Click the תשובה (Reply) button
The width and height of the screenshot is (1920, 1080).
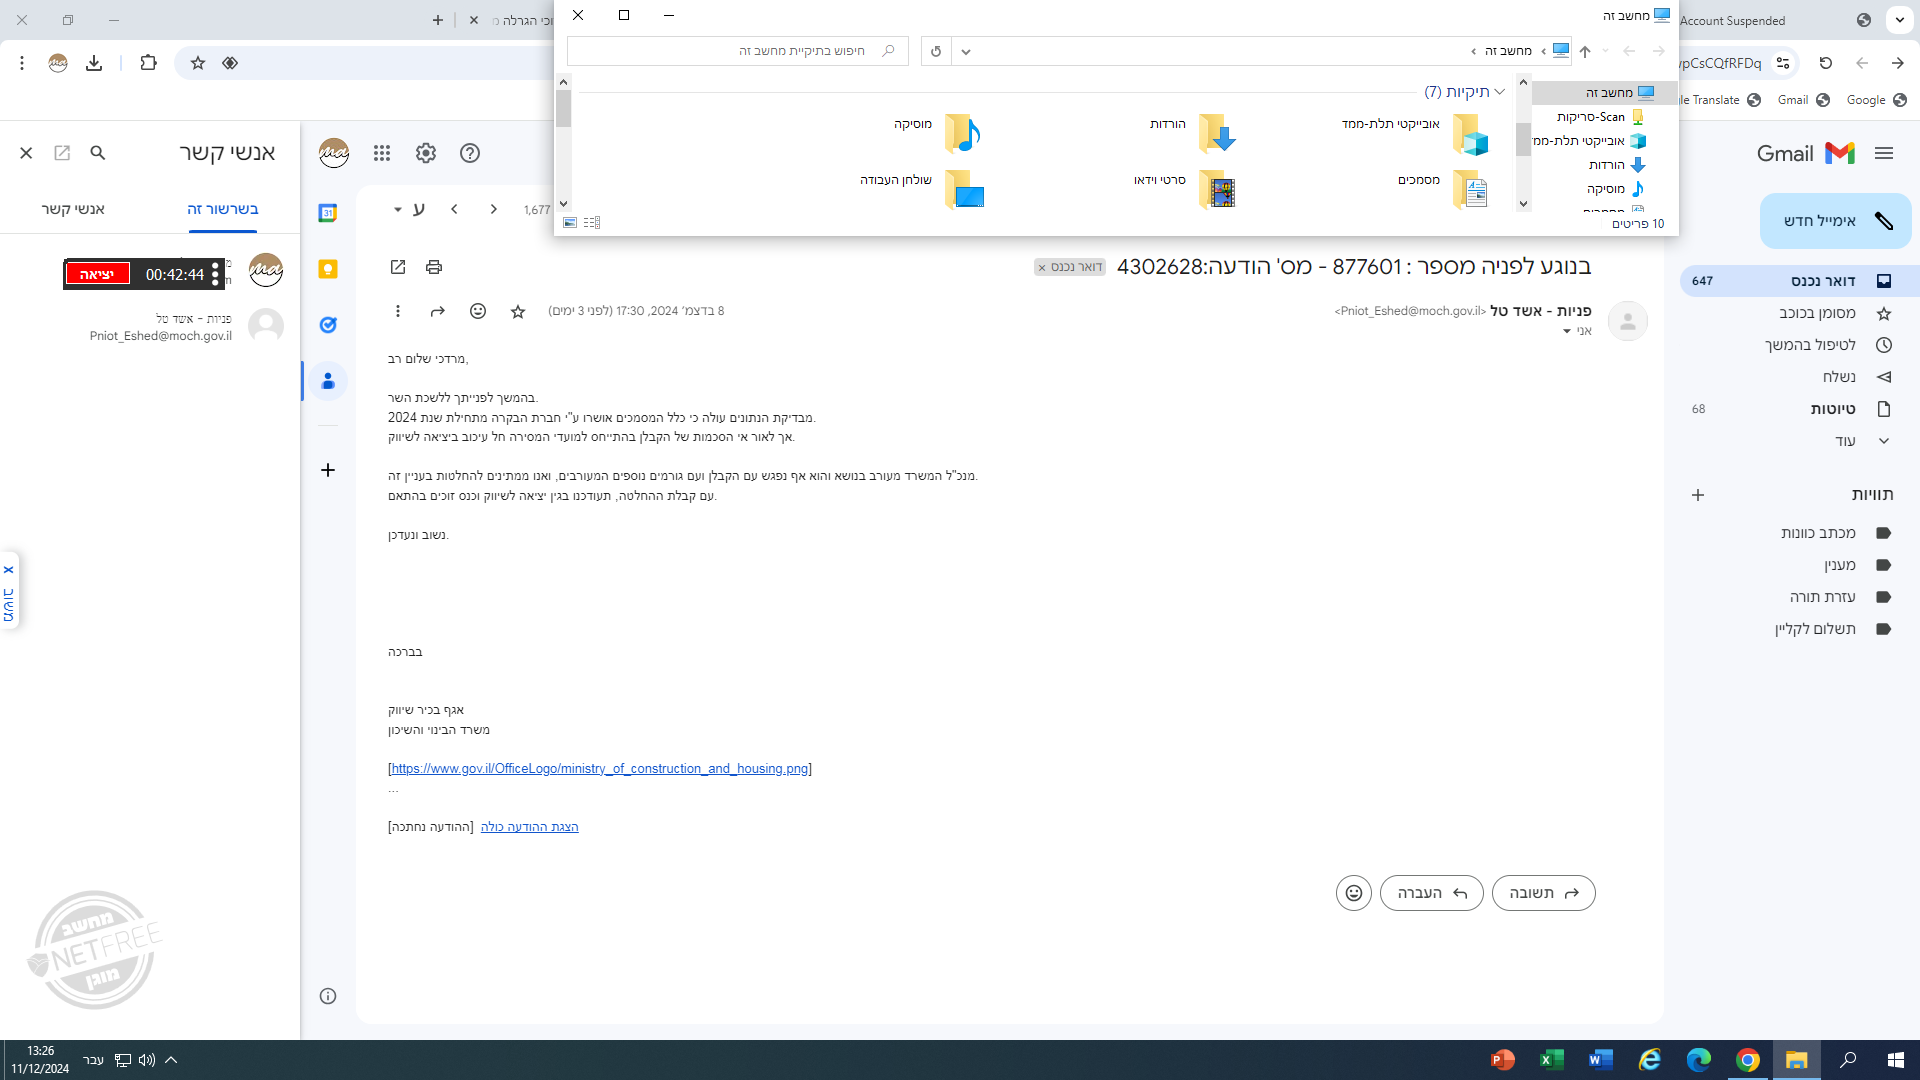[x=1543, y=893]
